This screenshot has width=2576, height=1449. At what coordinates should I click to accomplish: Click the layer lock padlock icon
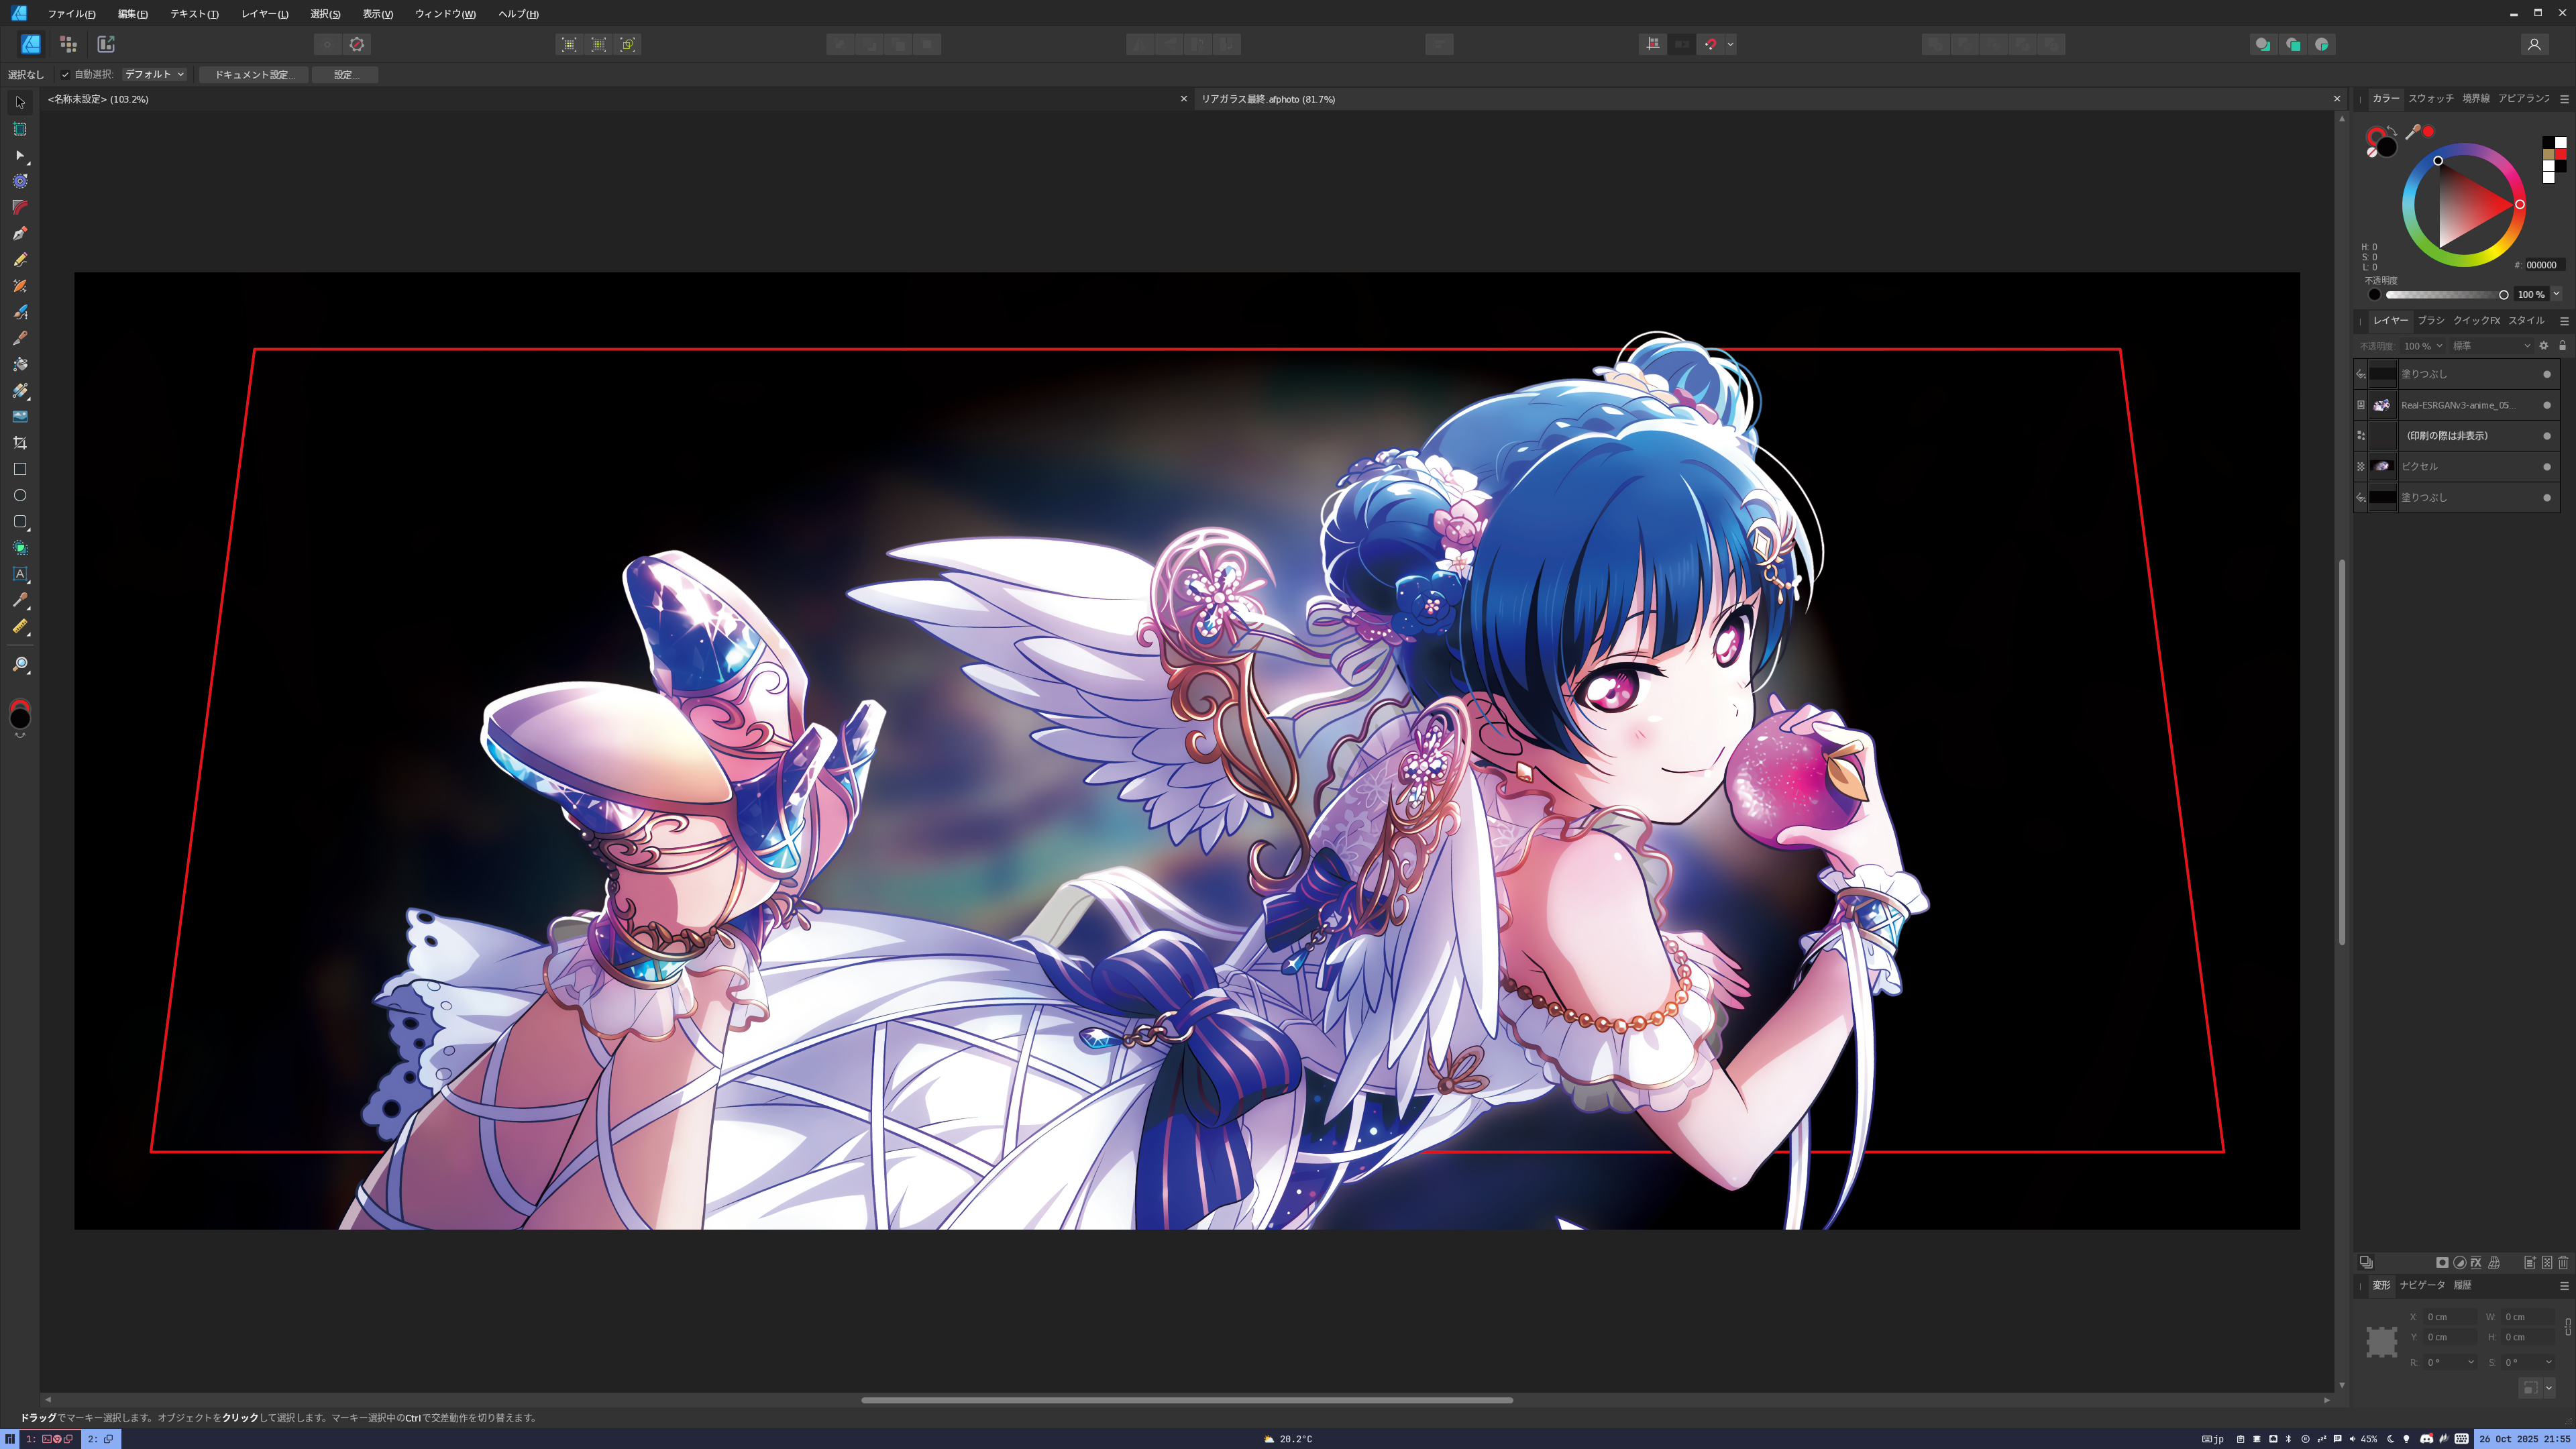pyautogui.click(x=2562, y=346)
